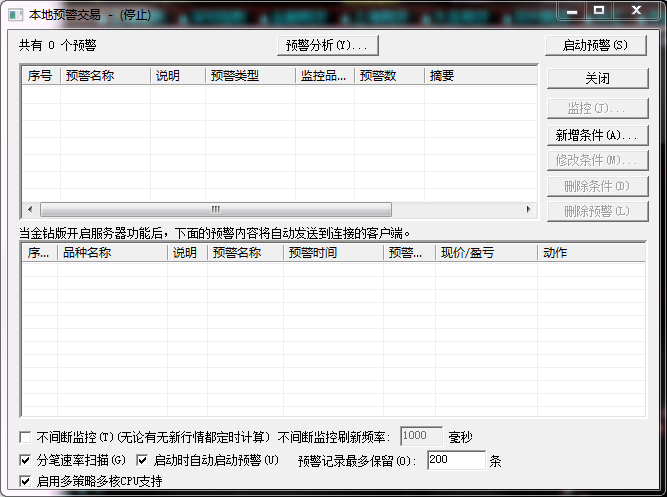Image resolution: width=667 pixels, height=497 pixels.
Task: Click the greyed 删除条件(D) button
Action: click(x=598, y=186)
